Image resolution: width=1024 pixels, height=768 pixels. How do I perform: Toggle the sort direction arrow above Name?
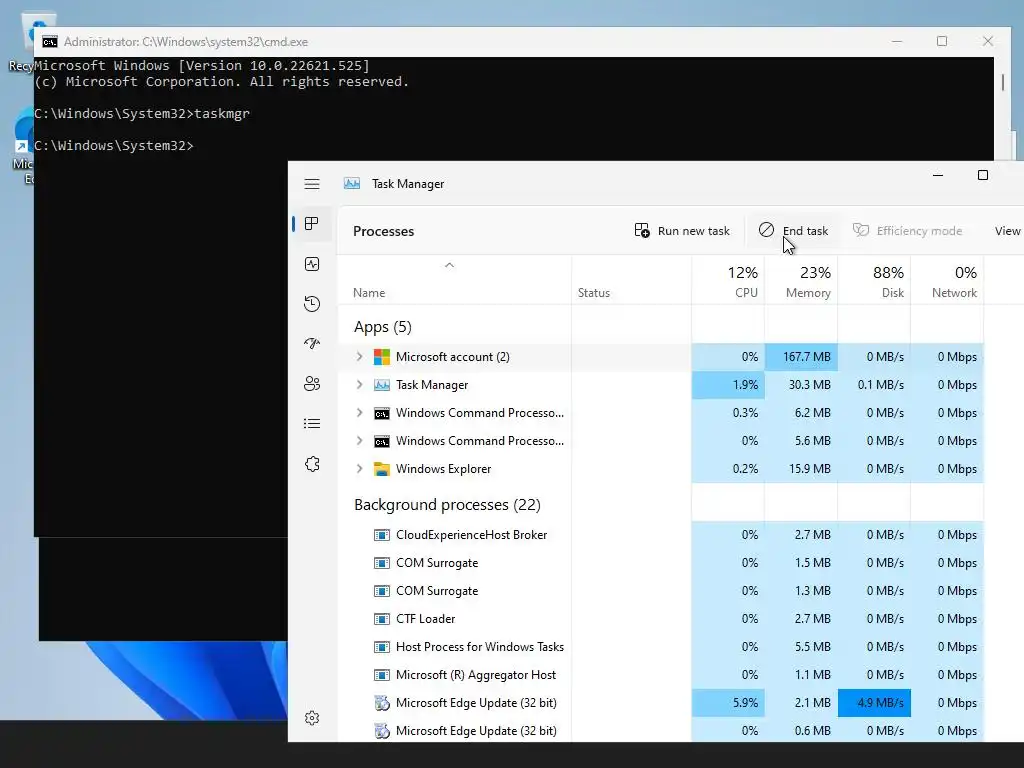pos(449,265)
